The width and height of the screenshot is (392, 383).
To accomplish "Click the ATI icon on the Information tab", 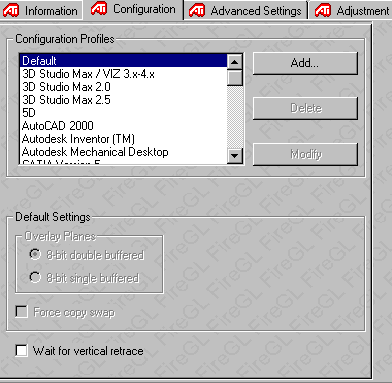I will tap(11, 11).
